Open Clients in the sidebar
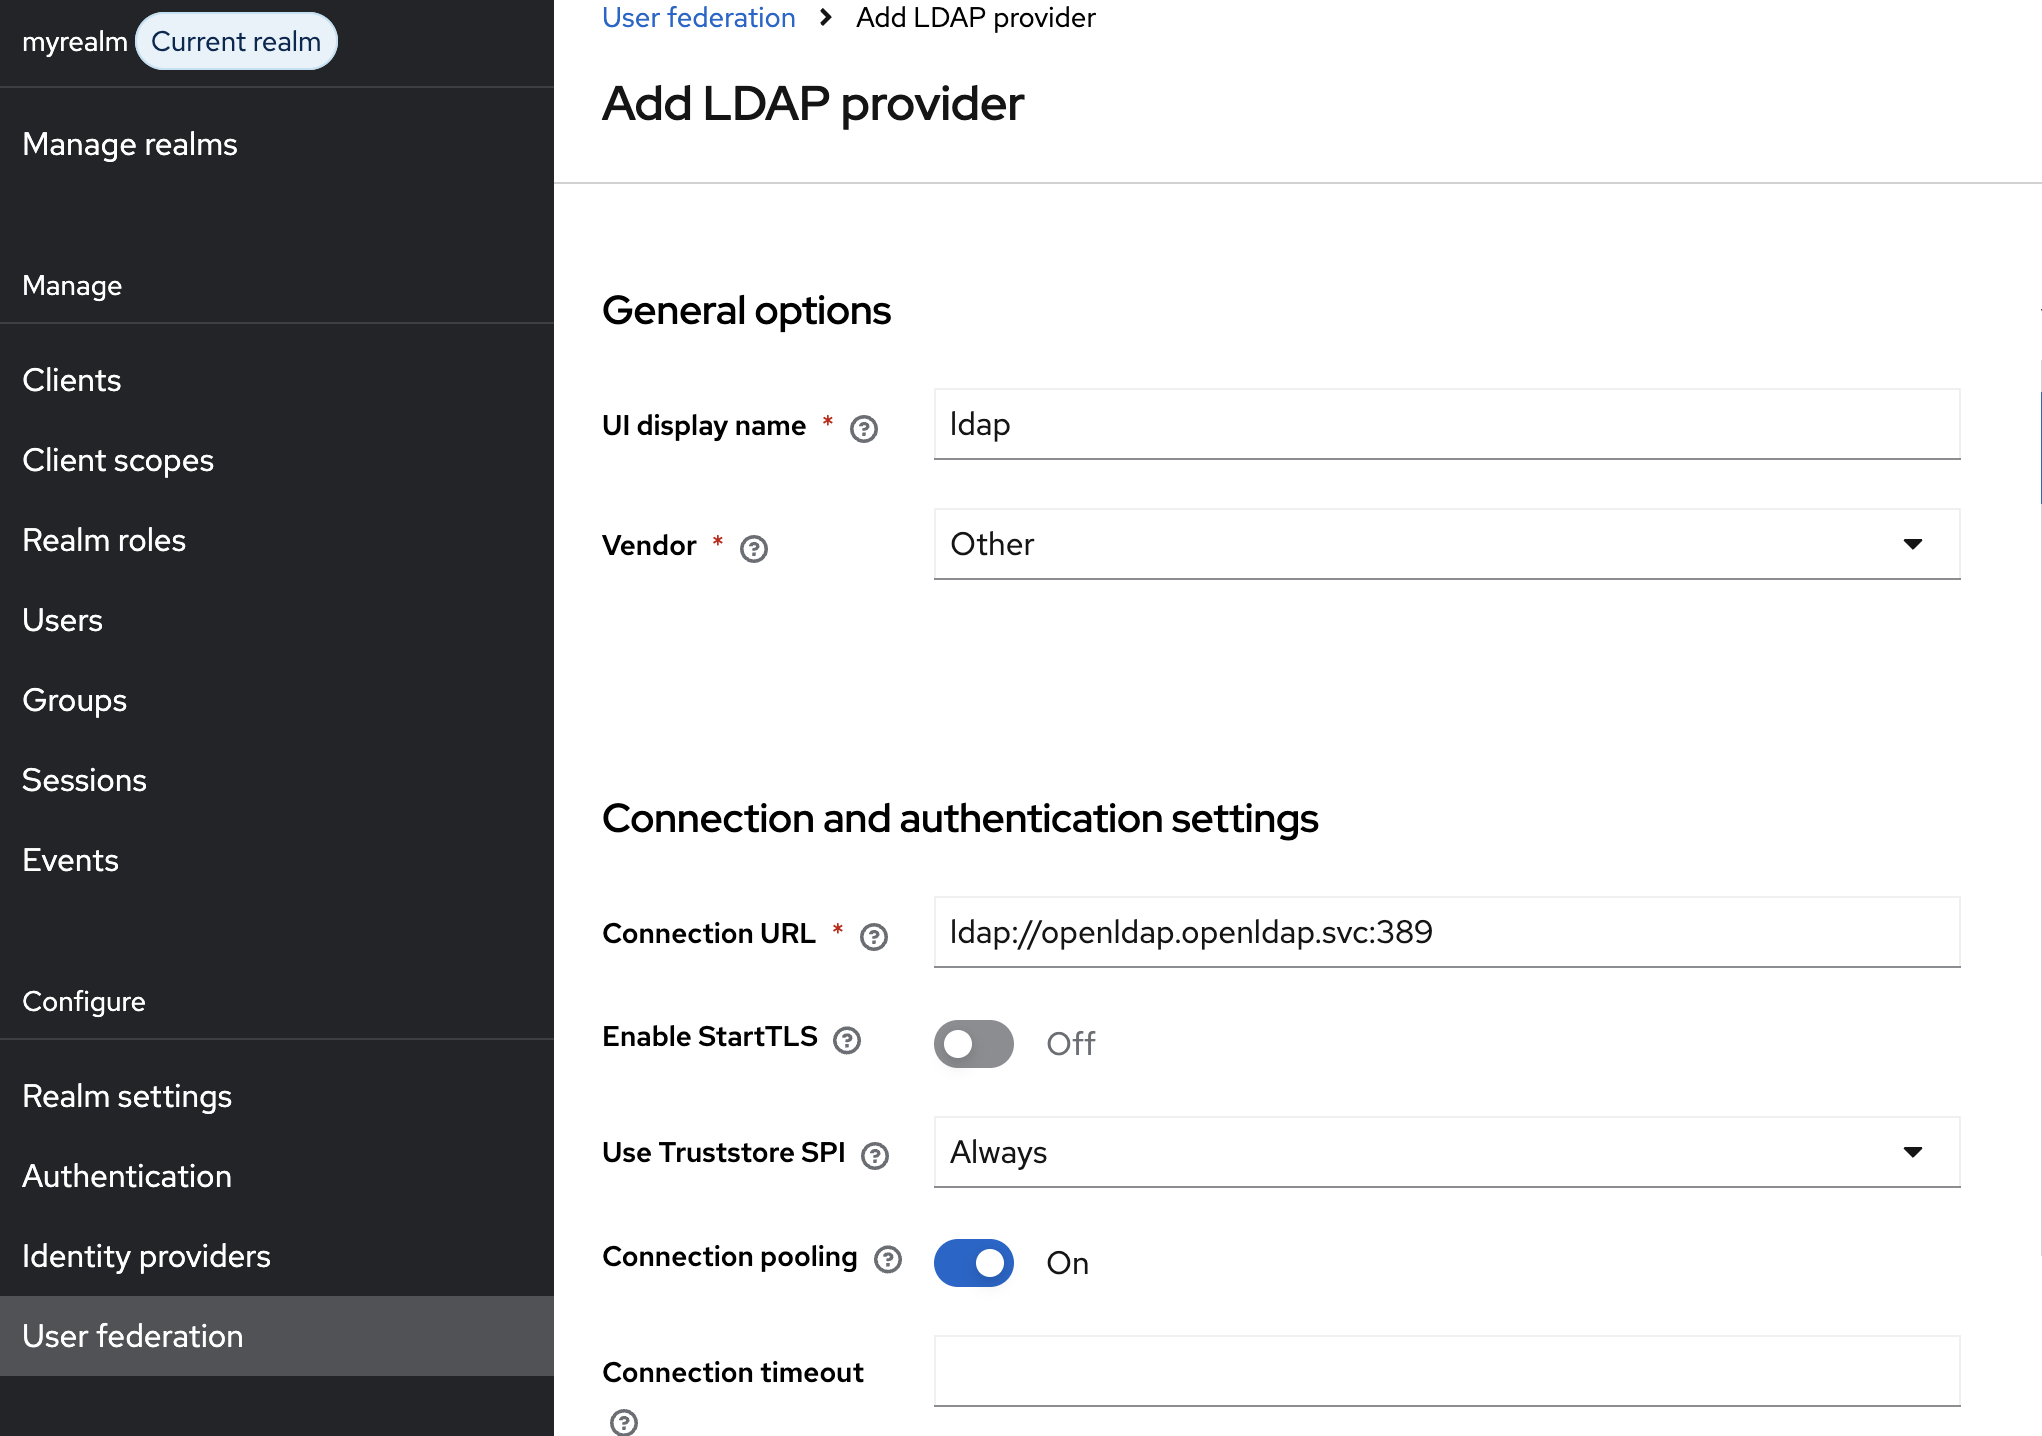Viewport: 2042px width, 1436px height. pyautogui.click(x=71, y=380)
